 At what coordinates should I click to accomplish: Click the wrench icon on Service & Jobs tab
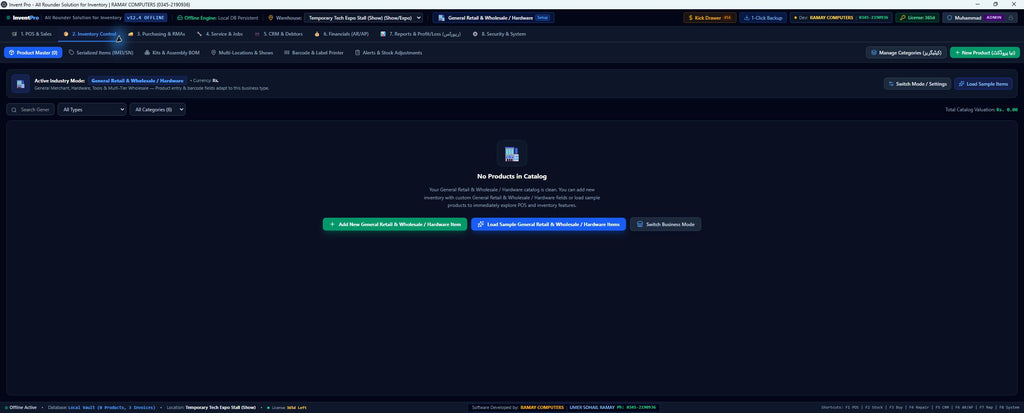pos(199,33)
